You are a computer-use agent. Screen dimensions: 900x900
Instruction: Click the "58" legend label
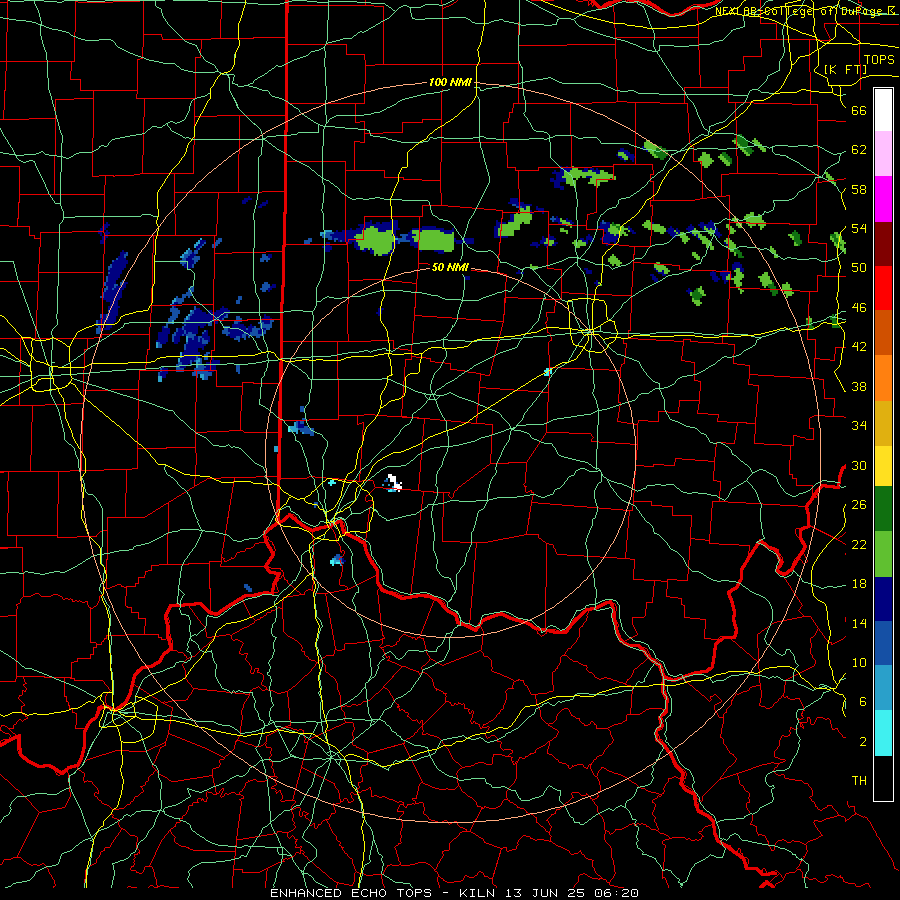[859, 189]
